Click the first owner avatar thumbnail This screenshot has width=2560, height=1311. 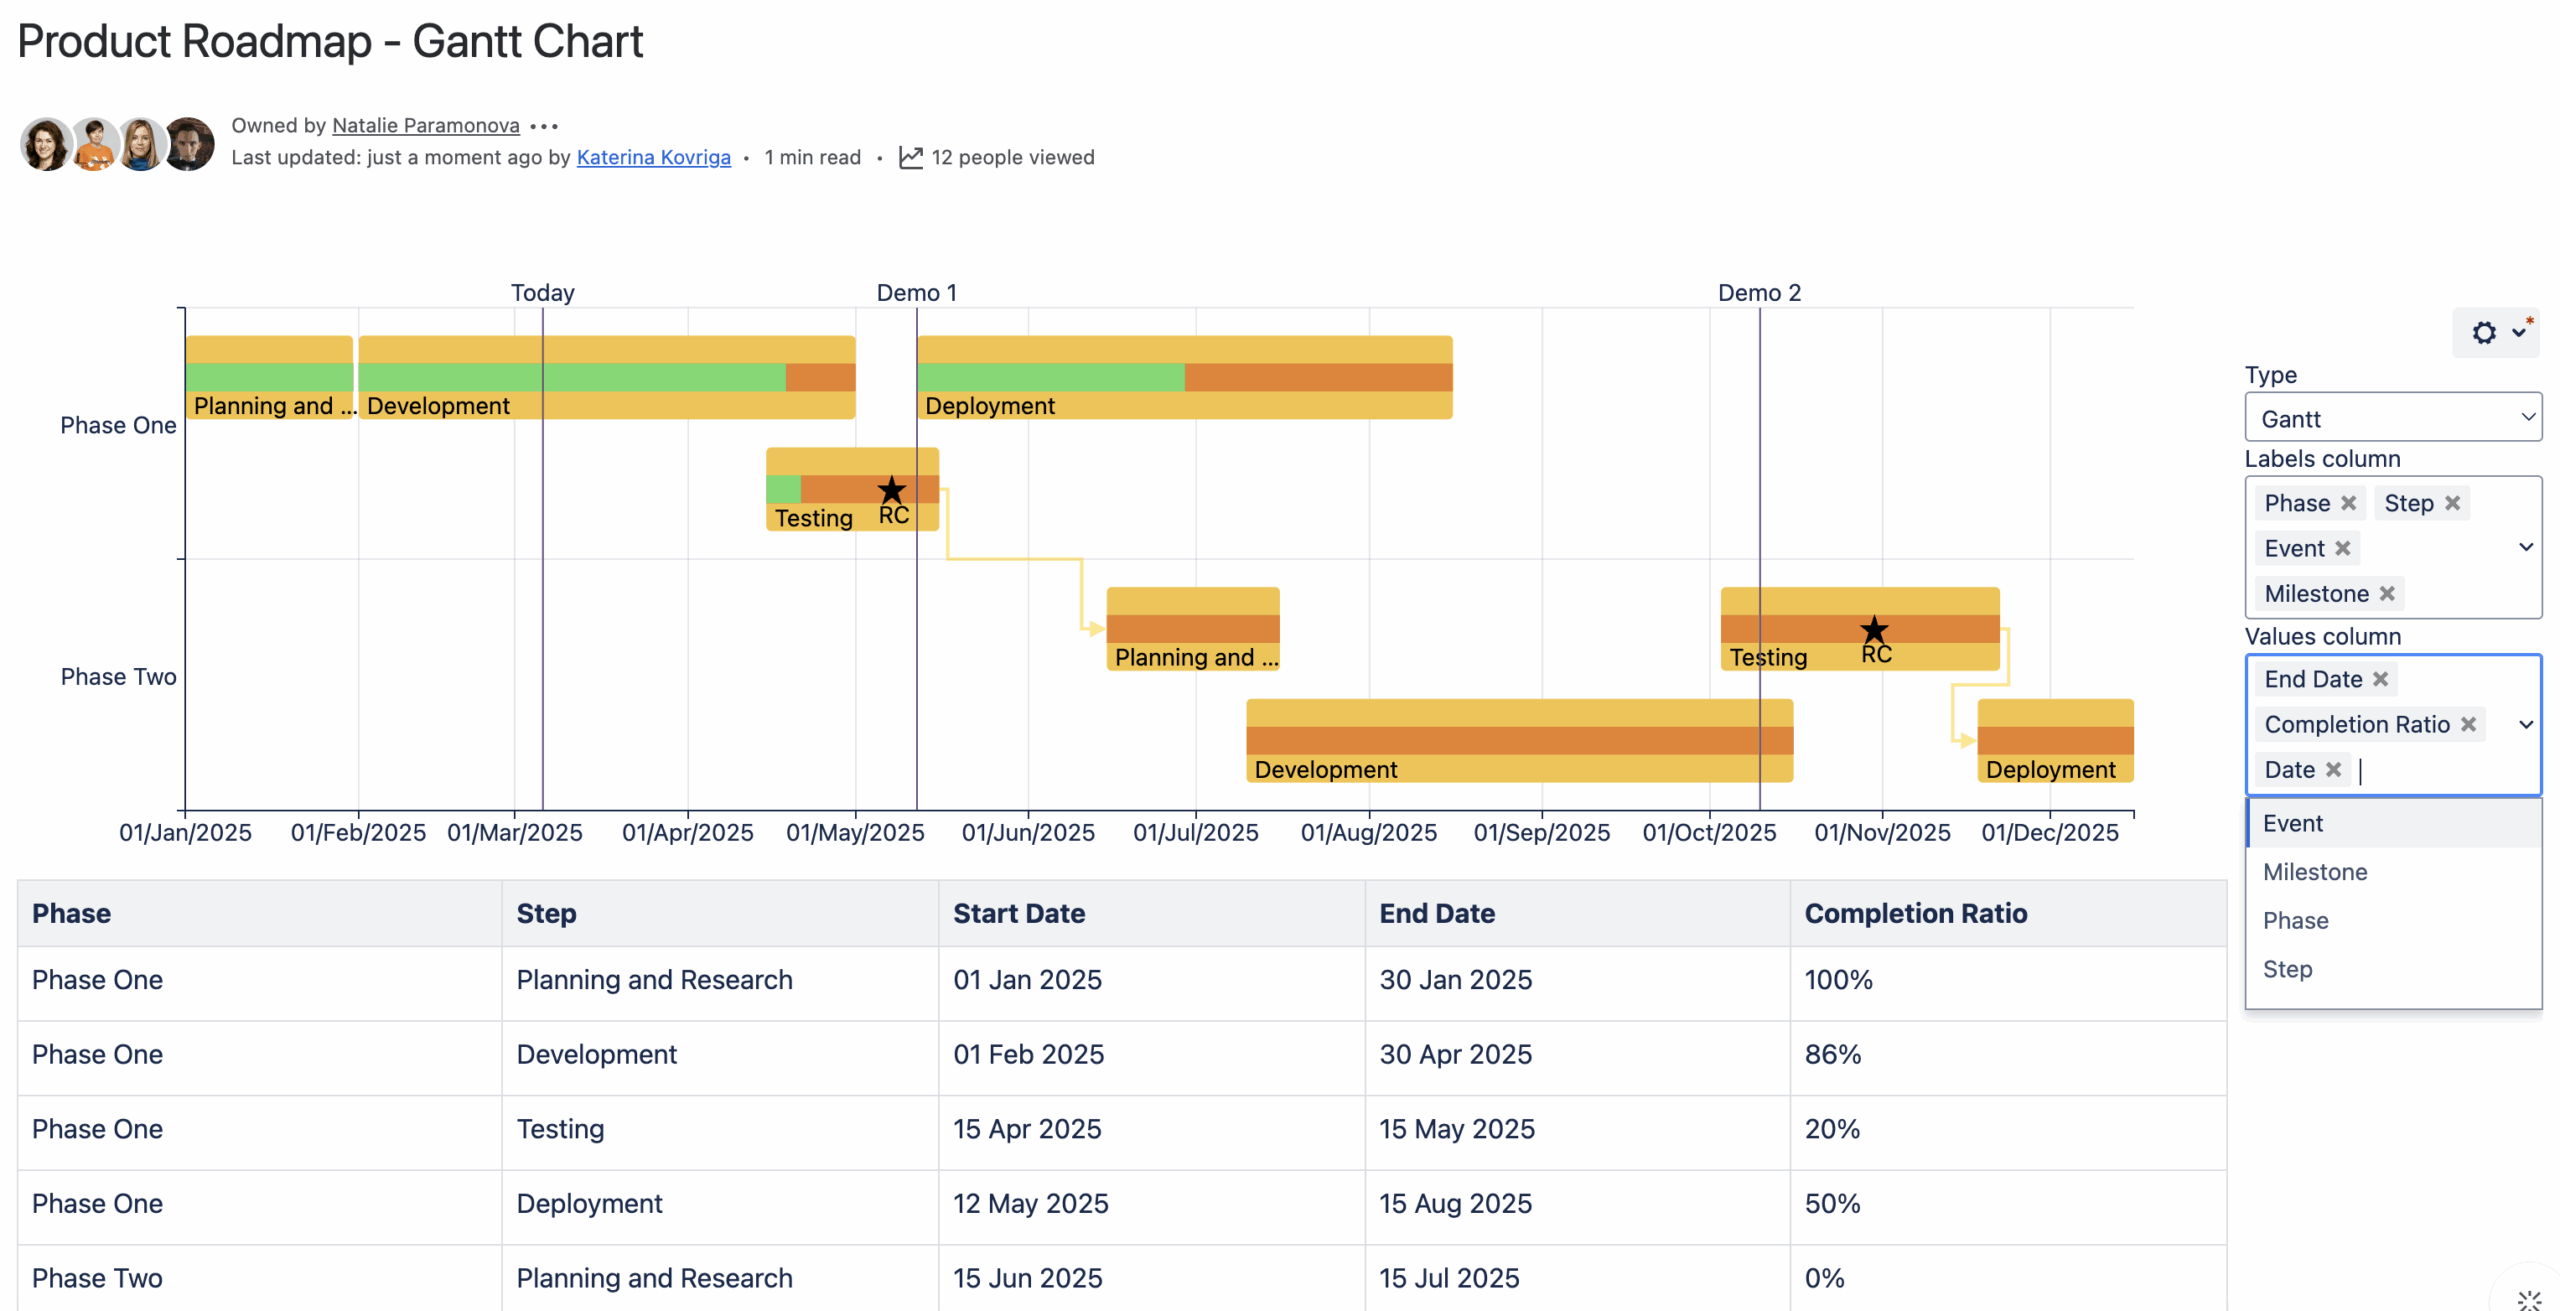[45, 143]
